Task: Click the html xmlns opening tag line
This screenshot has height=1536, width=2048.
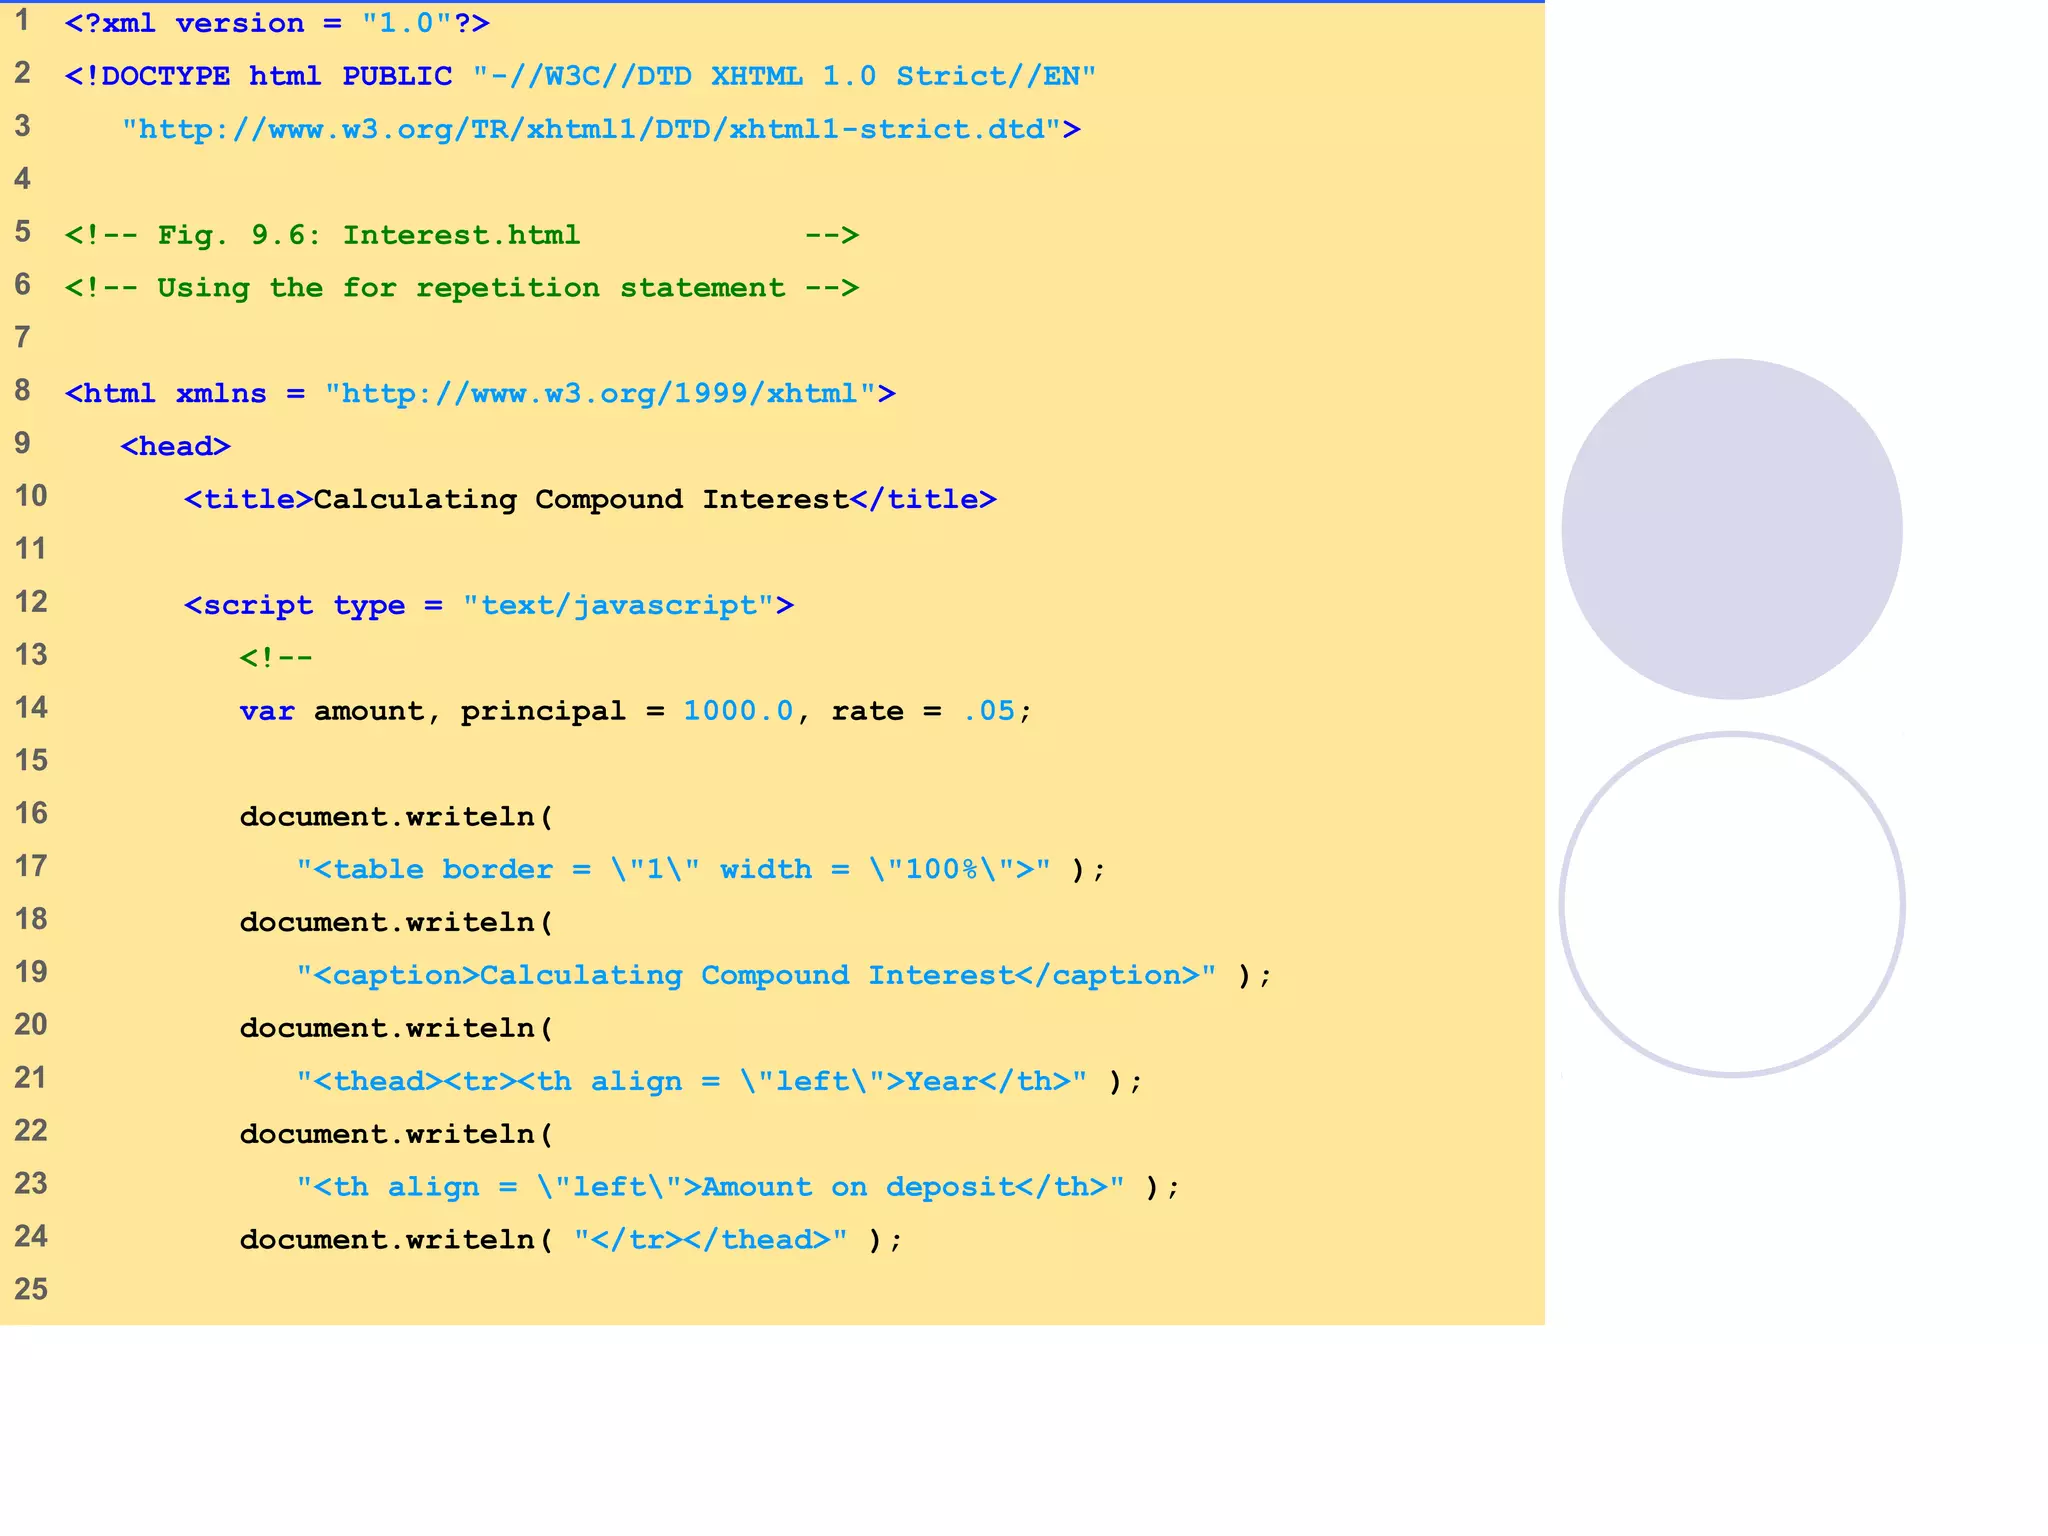Action: click(480, 394)
